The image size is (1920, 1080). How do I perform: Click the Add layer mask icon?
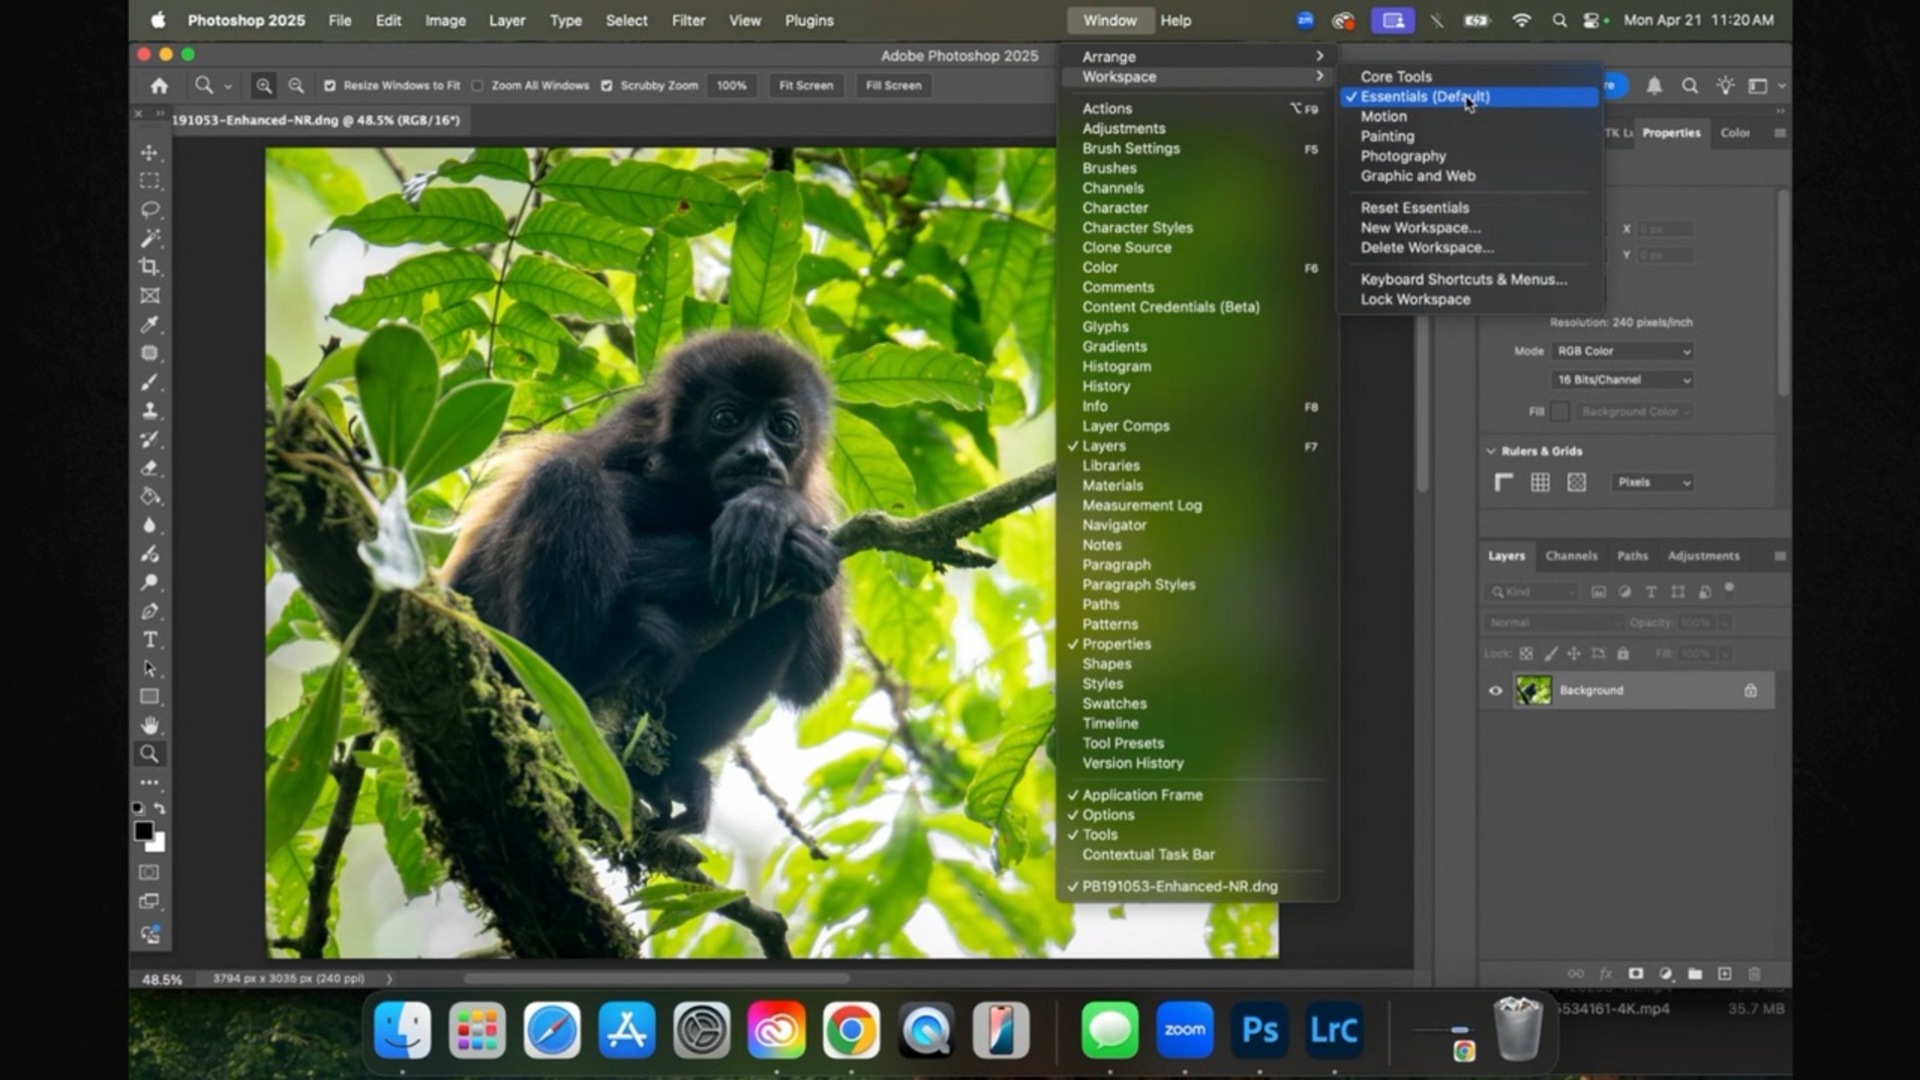point(1636,974)
